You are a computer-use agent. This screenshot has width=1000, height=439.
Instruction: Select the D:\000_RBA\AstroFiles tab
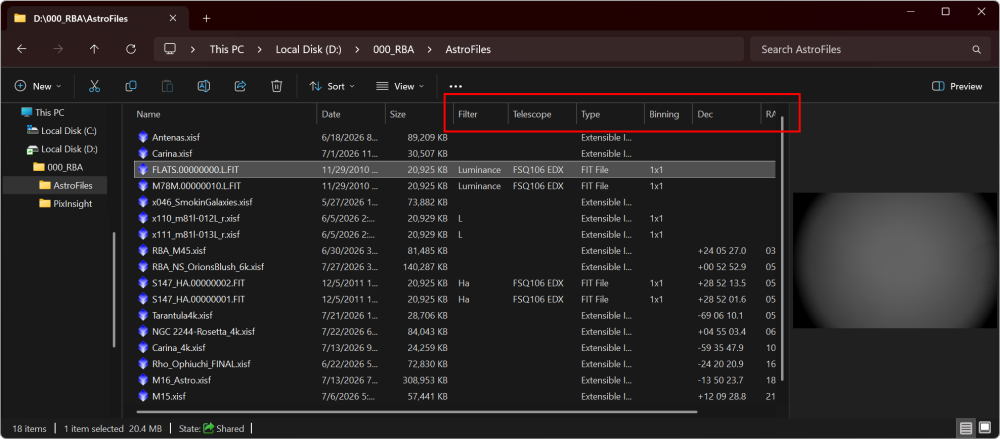tap(96, 19)
